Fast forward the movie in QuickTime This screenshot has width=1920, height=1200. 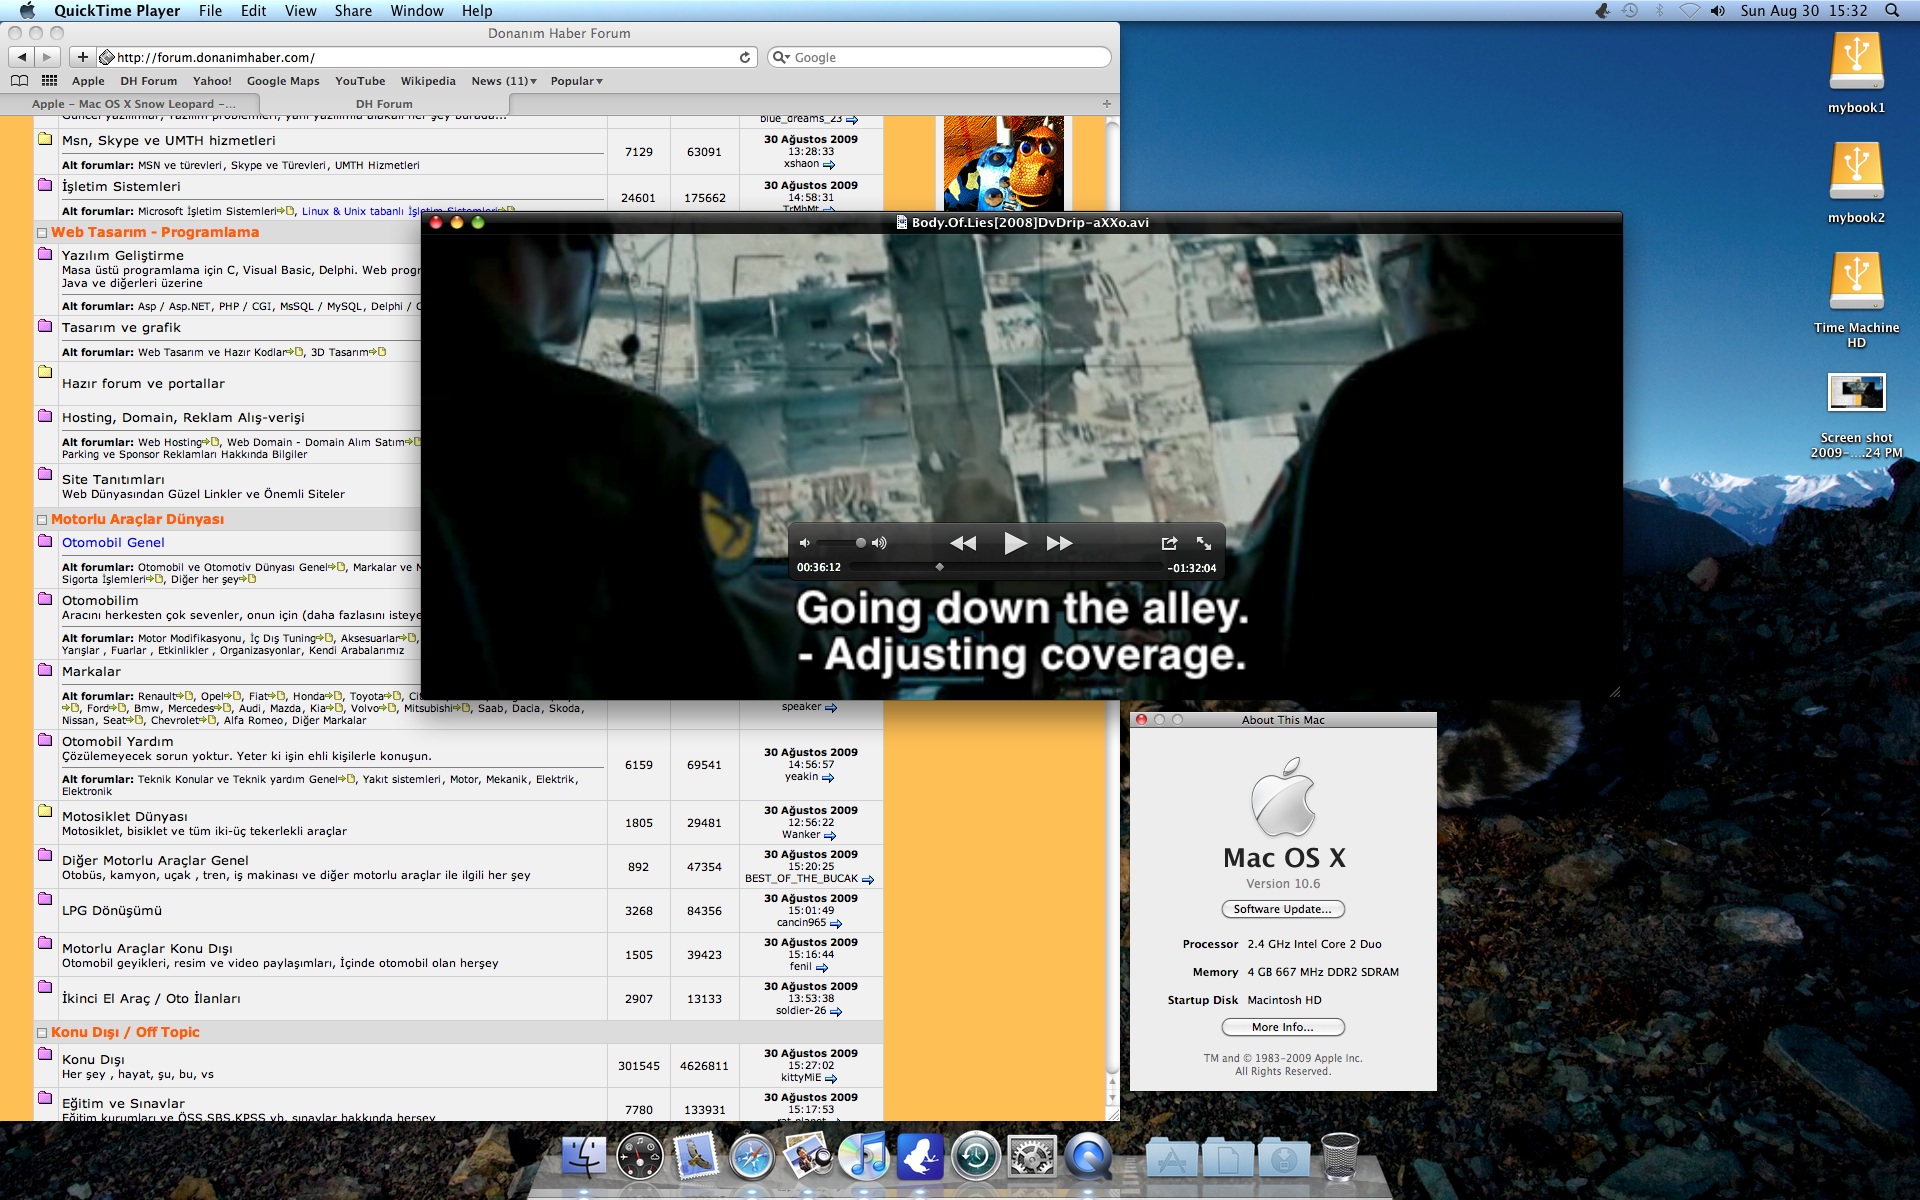click(1060, 543)
